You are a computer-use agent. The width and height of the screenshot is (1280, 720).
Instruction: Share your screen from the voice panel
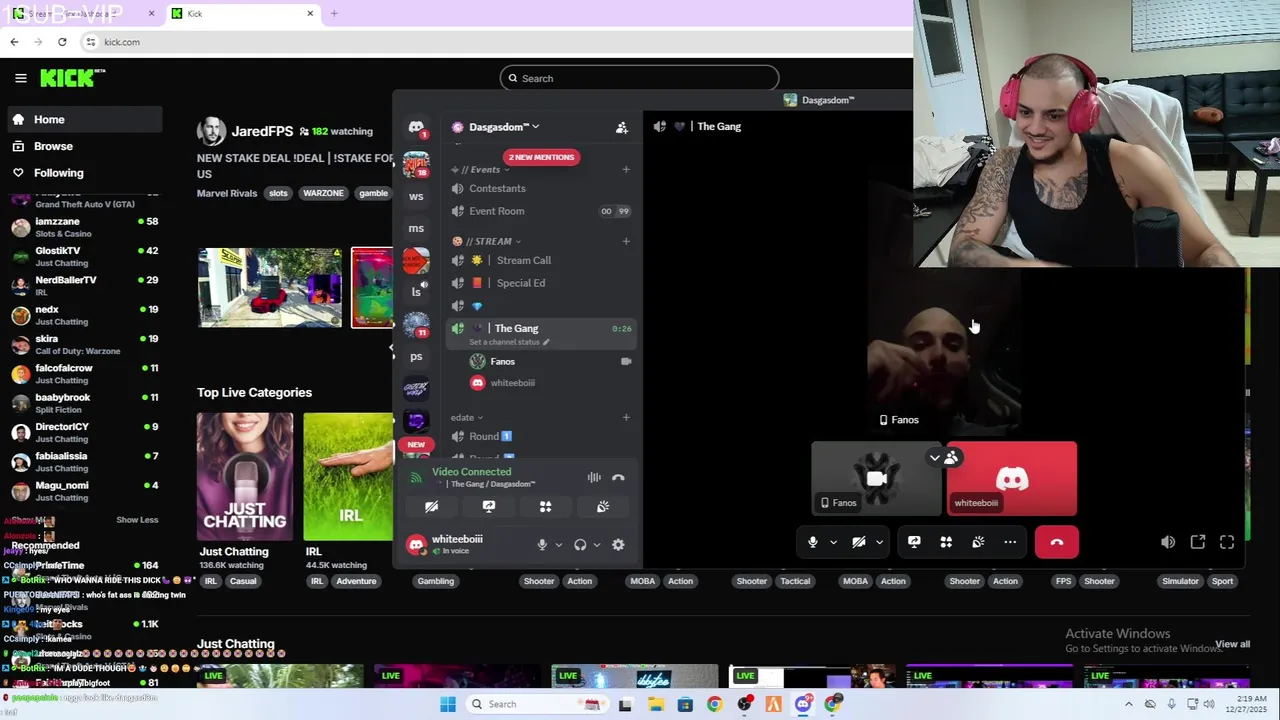point(489,507)
